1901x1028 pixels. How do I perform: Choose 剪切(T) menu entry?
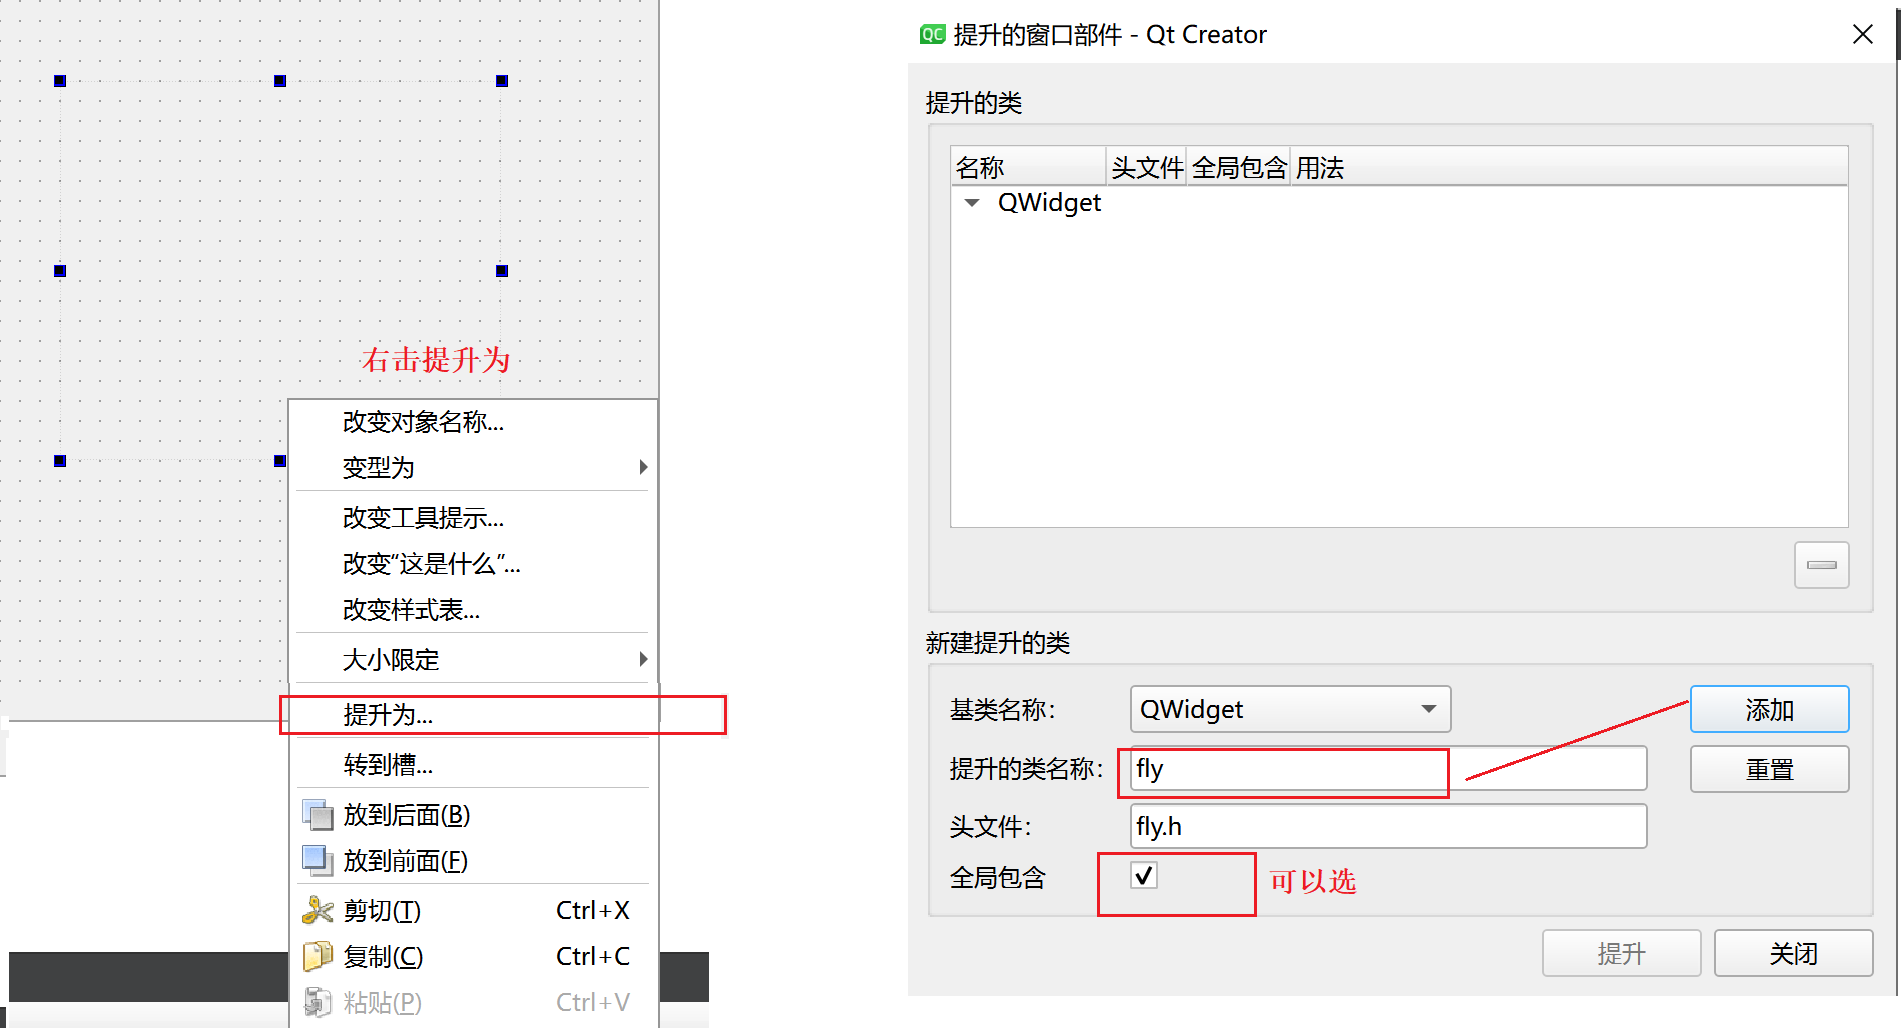click(473, 910)
